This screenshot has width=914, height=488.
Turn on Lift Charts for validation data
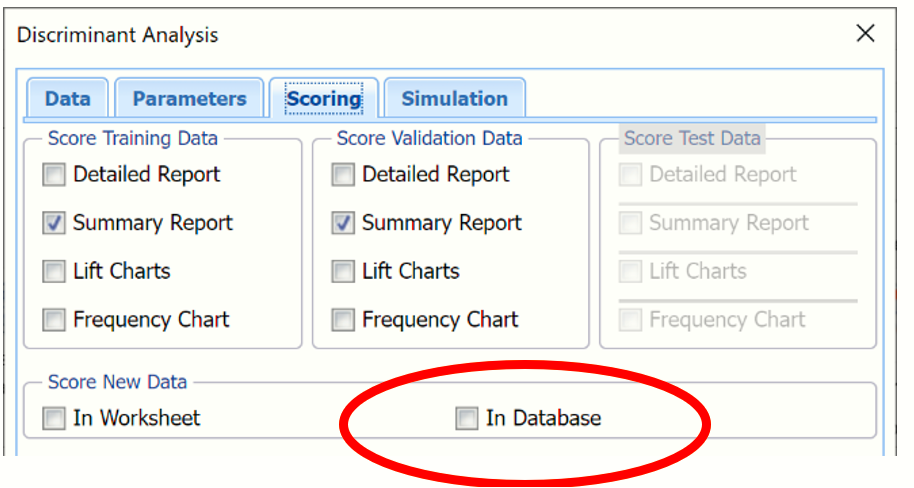point(343,271)
